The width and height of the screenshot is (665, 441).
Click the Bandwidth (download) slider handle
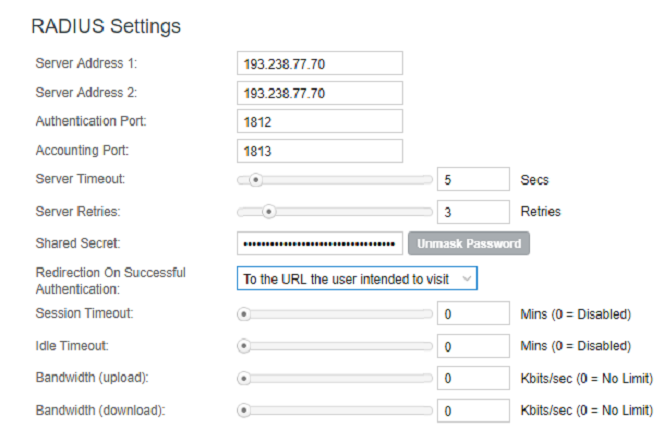click(x=243, y=410)
